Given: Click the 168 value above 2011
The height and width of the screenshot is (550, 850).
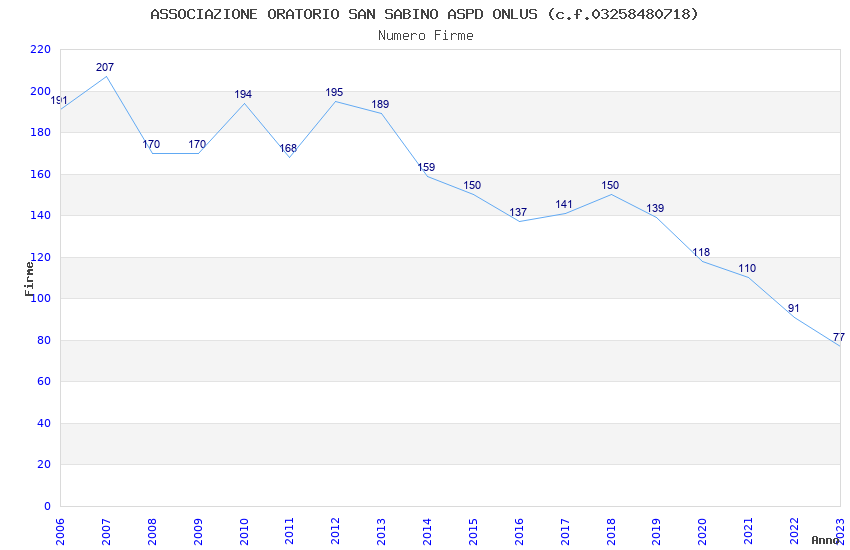Looking at the screenshot, I should pos(288,148).
